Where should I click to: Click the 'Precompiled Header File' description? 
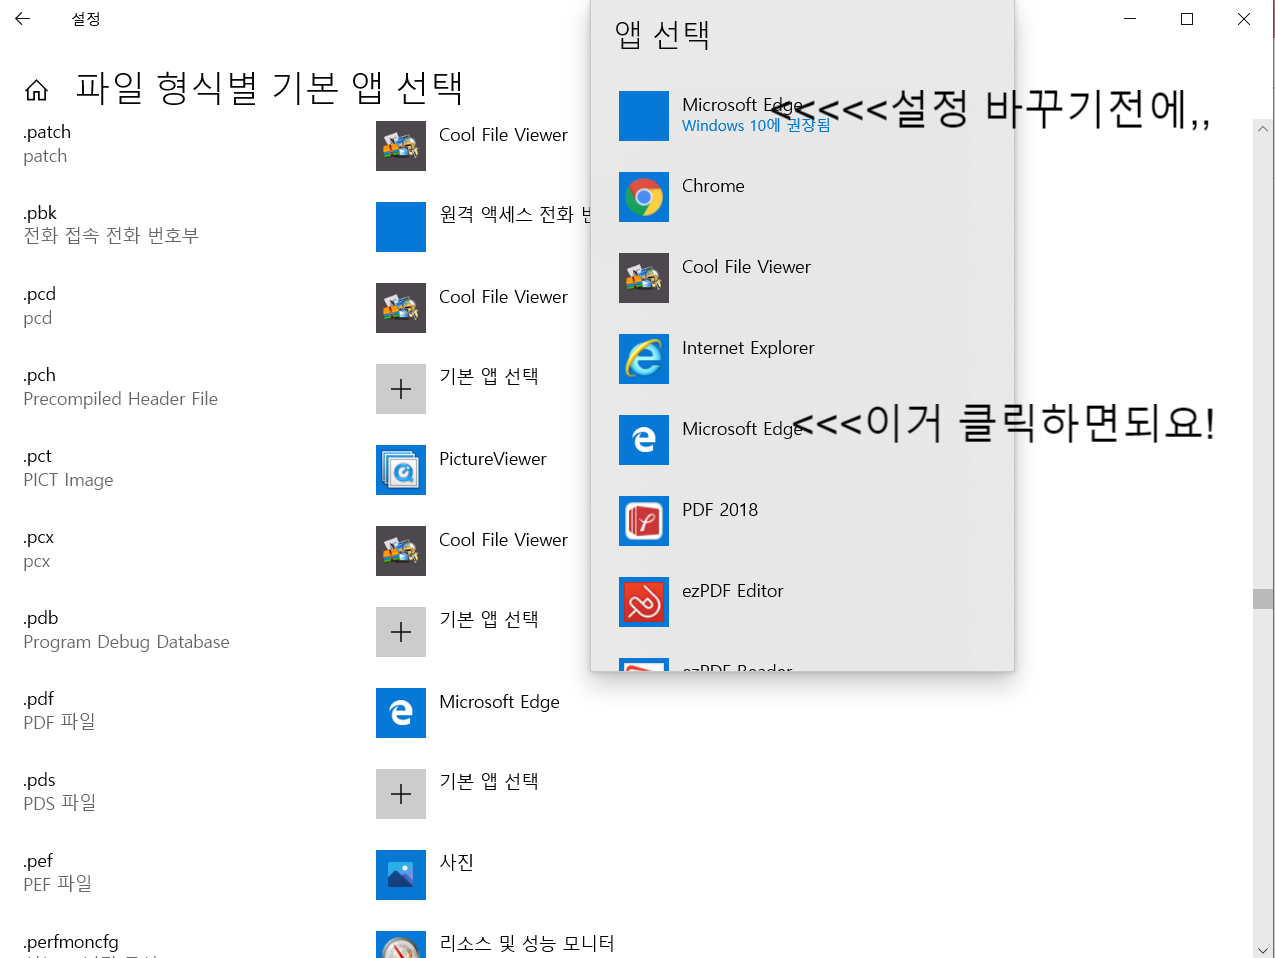(121, 399)
